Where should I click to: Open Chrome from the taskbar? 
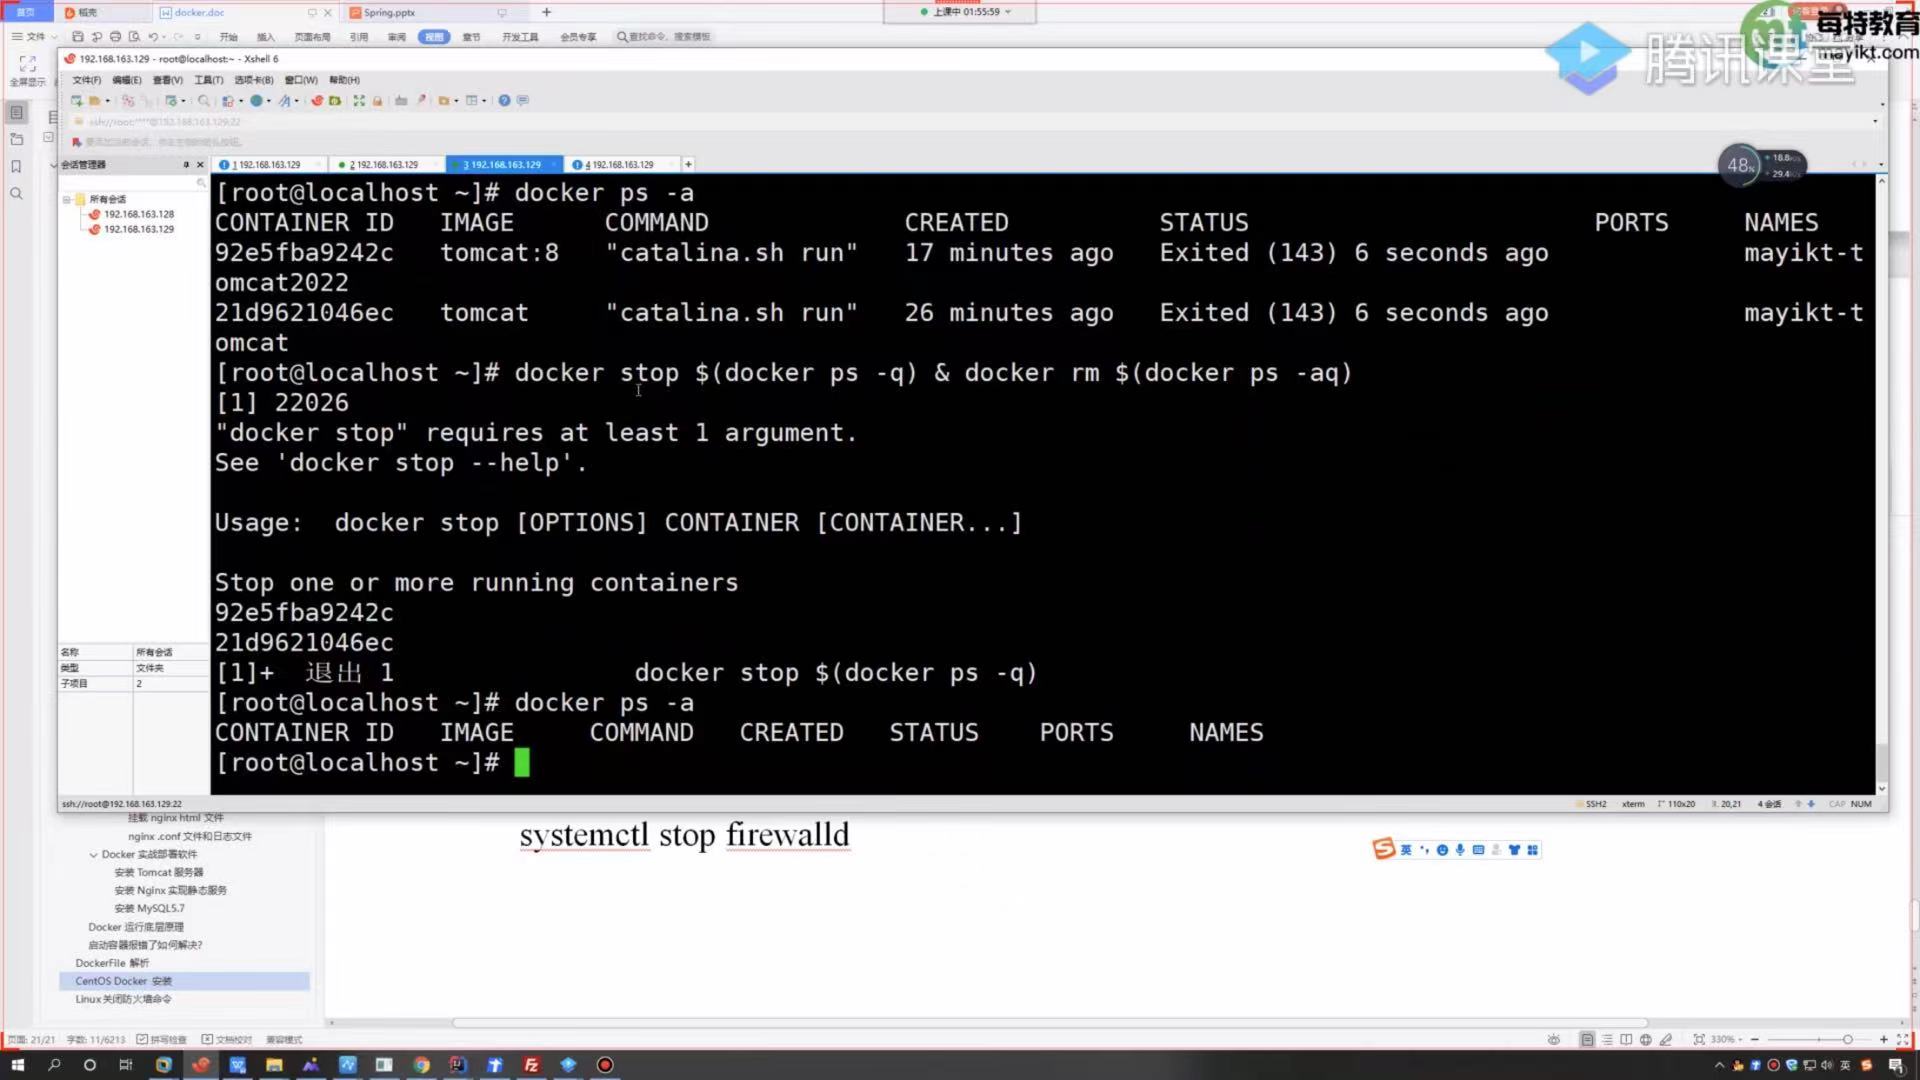tap(421, 1065)
